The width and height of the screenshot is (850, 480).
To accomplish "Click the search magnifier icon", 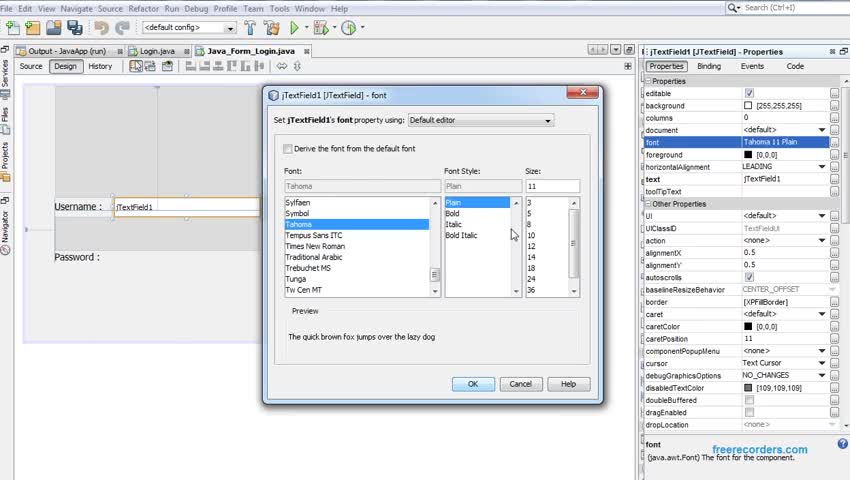I will [732, 8].
